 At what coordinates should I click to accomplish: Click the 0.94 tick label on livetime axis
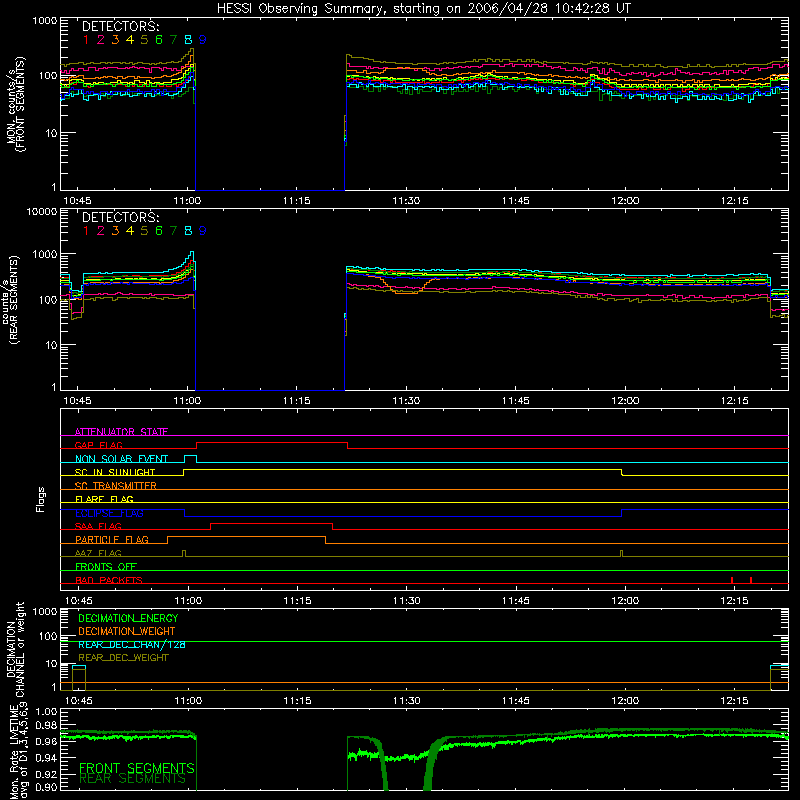[x=46, y=758]
